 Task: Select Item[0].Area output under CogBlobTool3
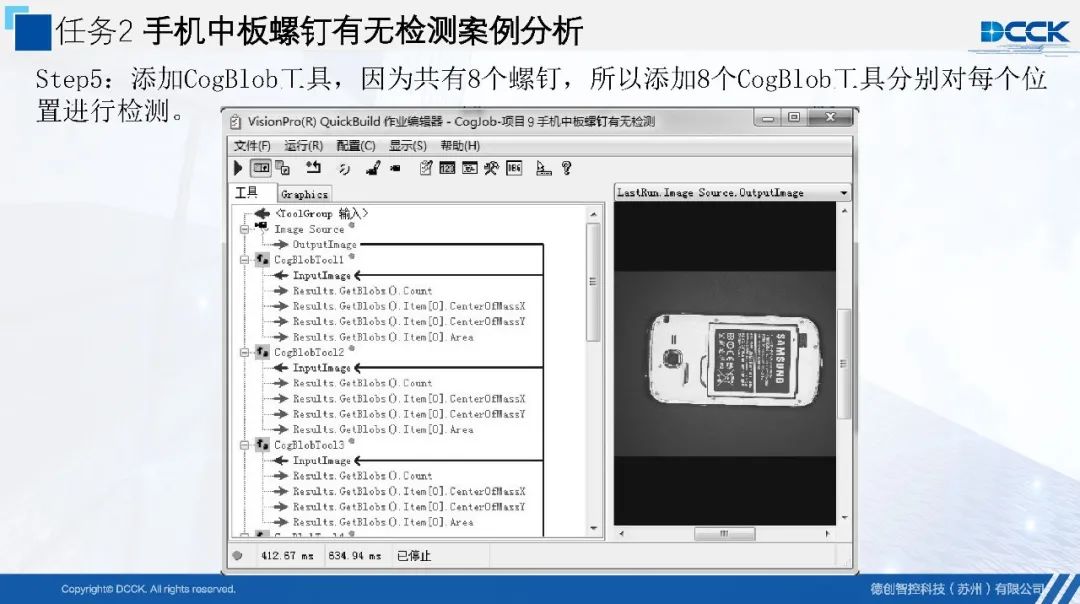[x=383, y=522]
